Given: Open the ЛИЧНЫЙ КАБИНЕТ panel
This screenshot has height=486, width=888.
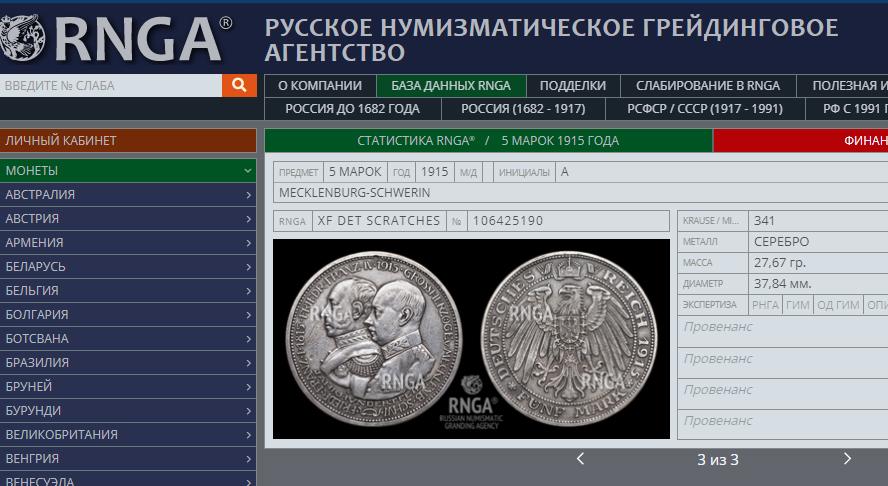Looking at the screenshot, I should (128, 140).
